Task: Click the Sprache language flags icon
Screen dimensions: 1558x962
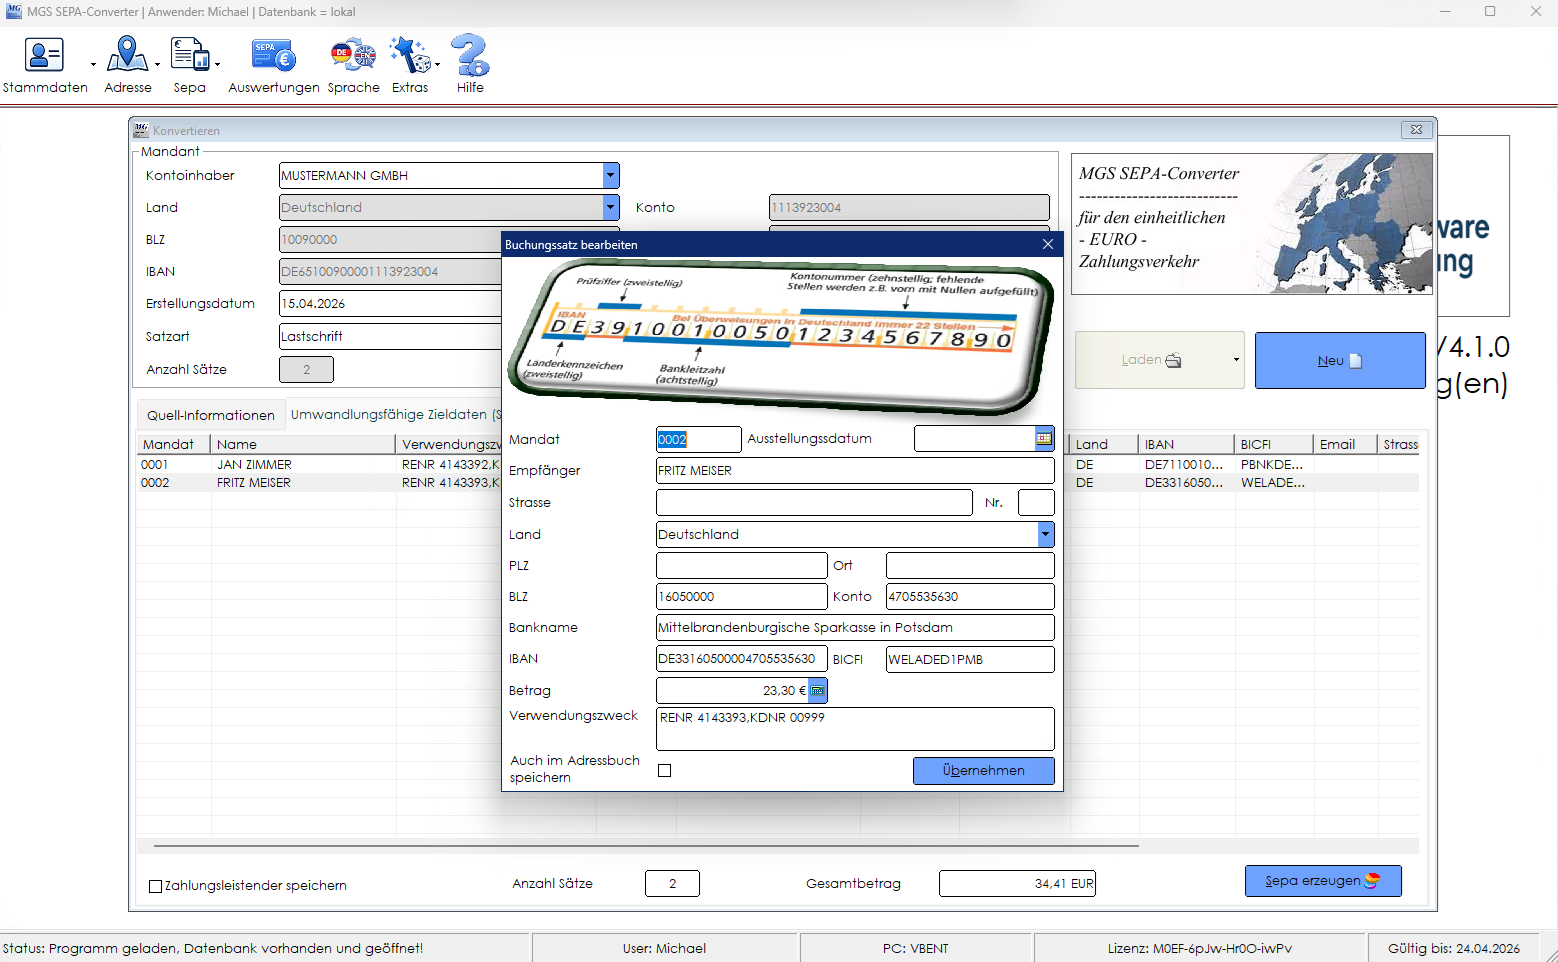Action: coord(353,54)
